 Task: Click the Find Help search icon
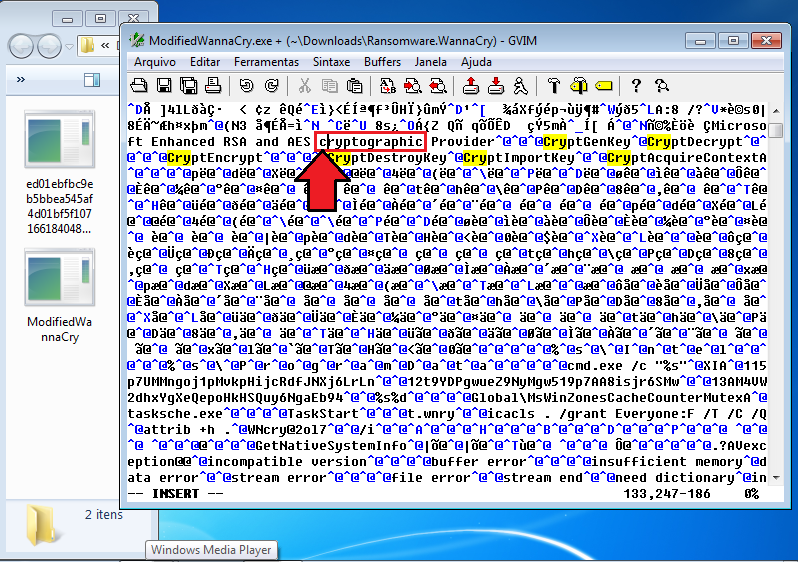tap(662, 86)
